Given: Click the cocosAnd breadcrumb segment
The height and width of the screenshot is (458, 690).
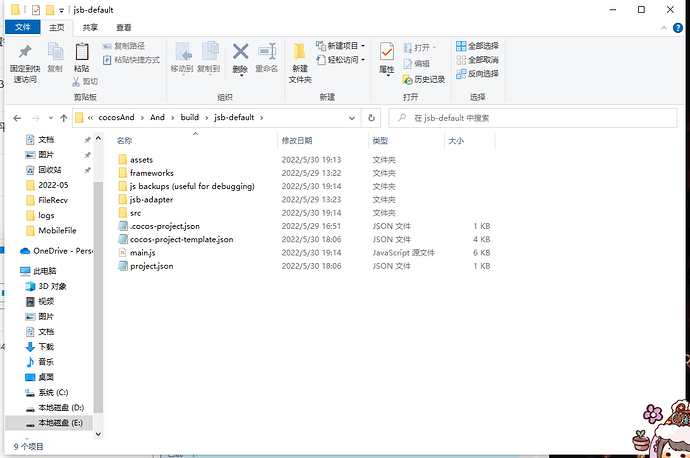Looking at the screenshot, I should (x=116, y=117).
